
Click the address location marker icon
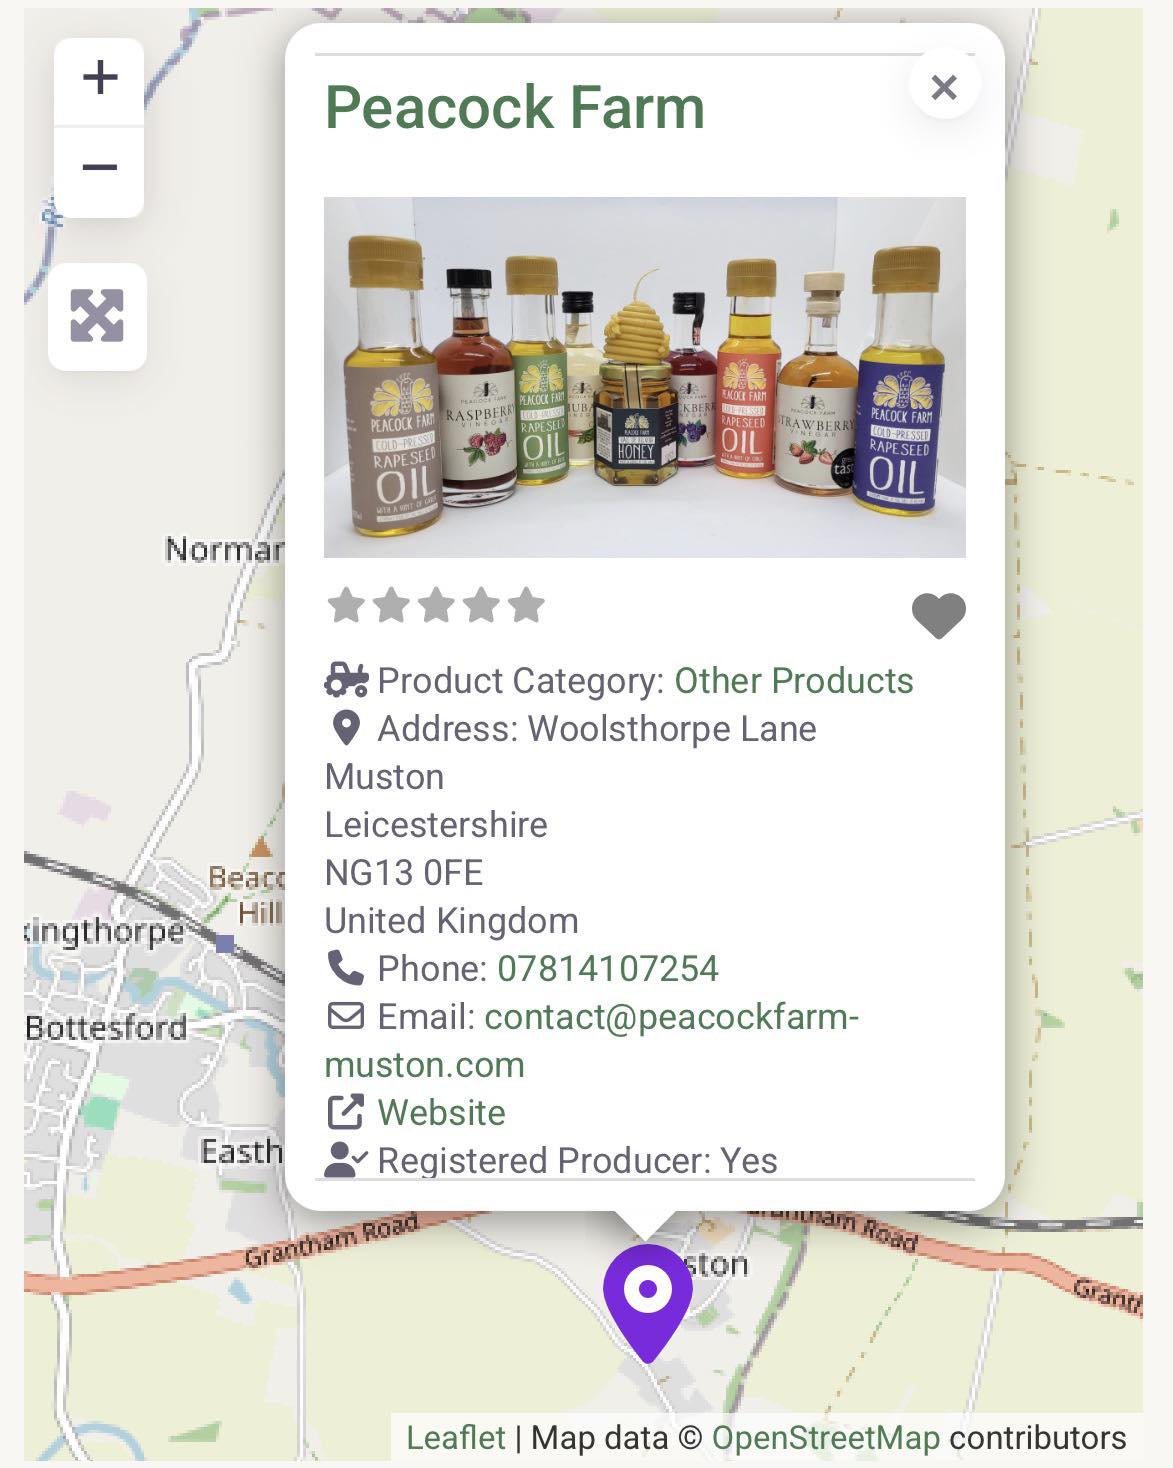click(x=346, y=728)
